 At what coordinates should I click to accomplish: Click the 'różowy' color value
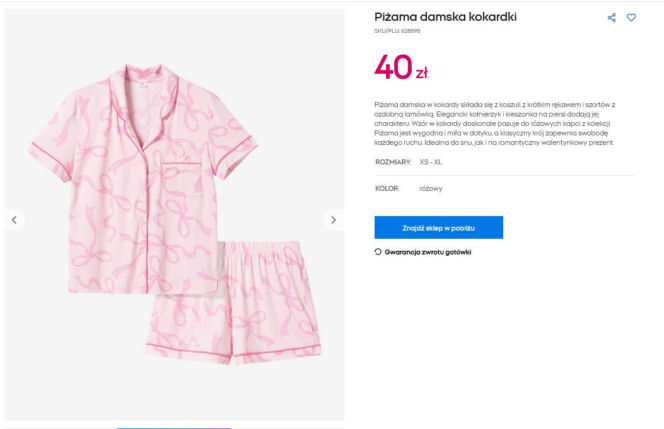pyautogui.click(x=431, y=188)
